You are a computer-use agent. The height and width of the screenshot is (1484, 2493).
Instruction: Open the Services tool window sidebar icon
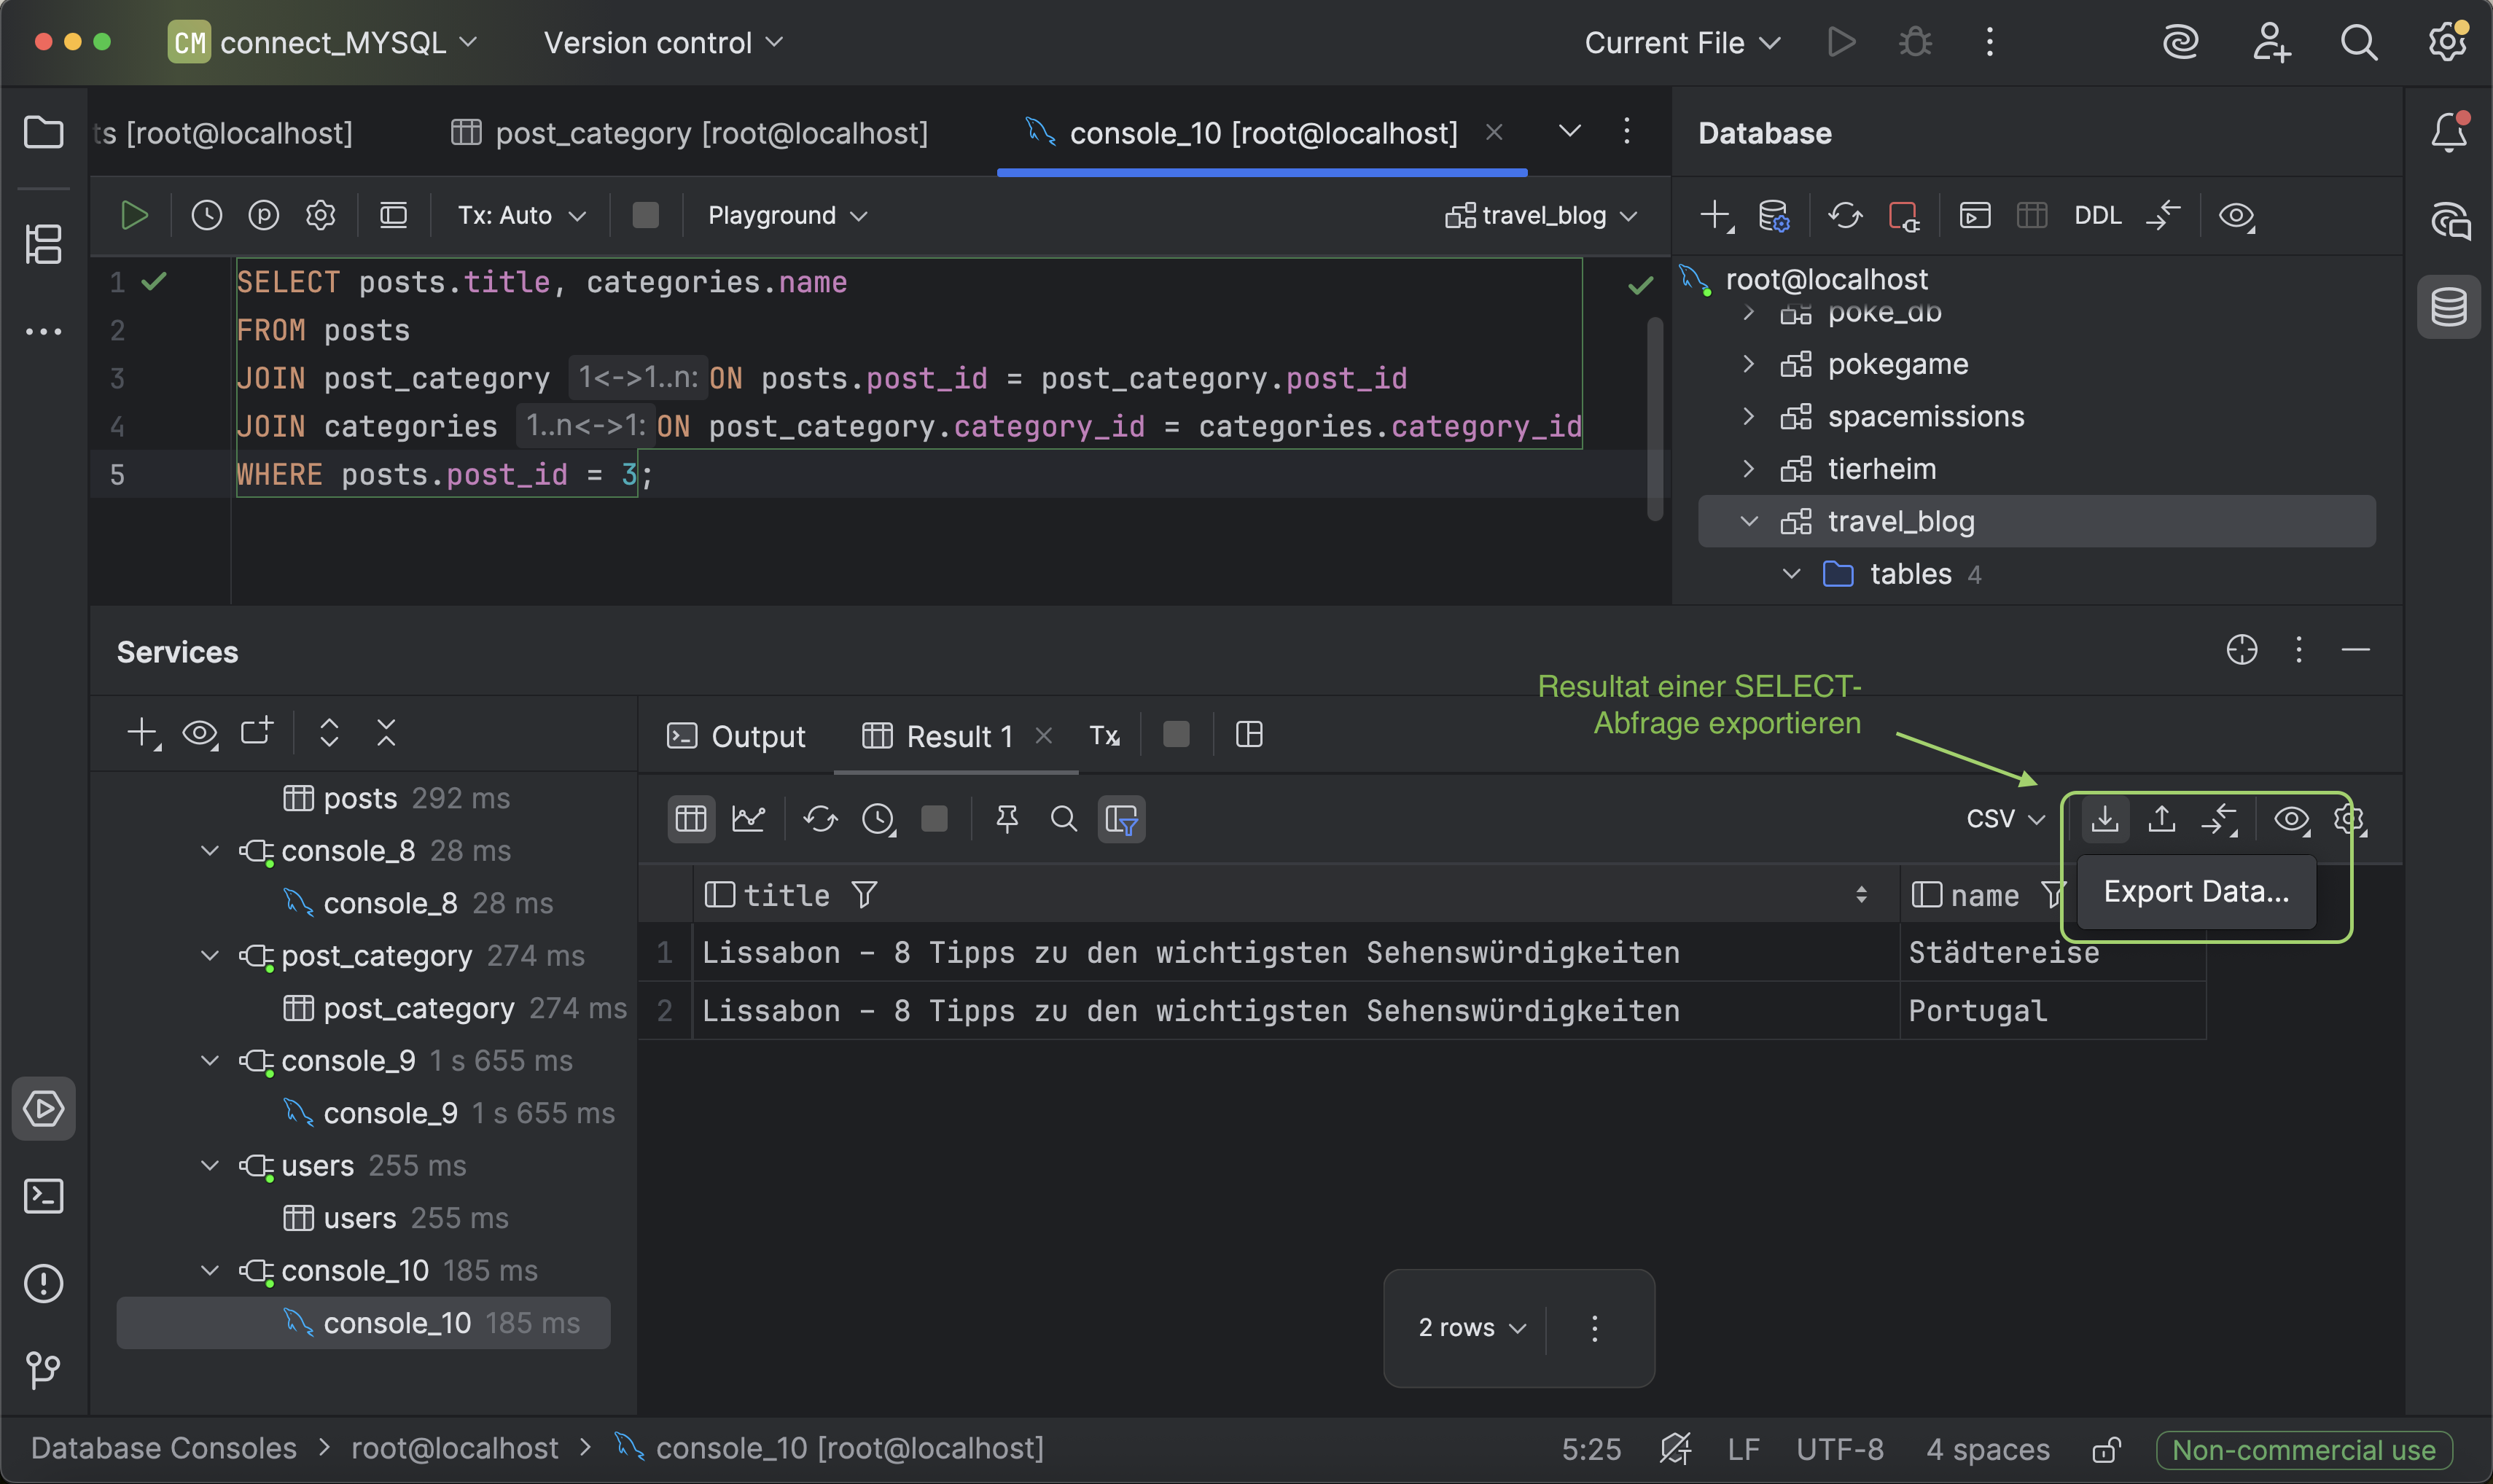(43, 1108)
